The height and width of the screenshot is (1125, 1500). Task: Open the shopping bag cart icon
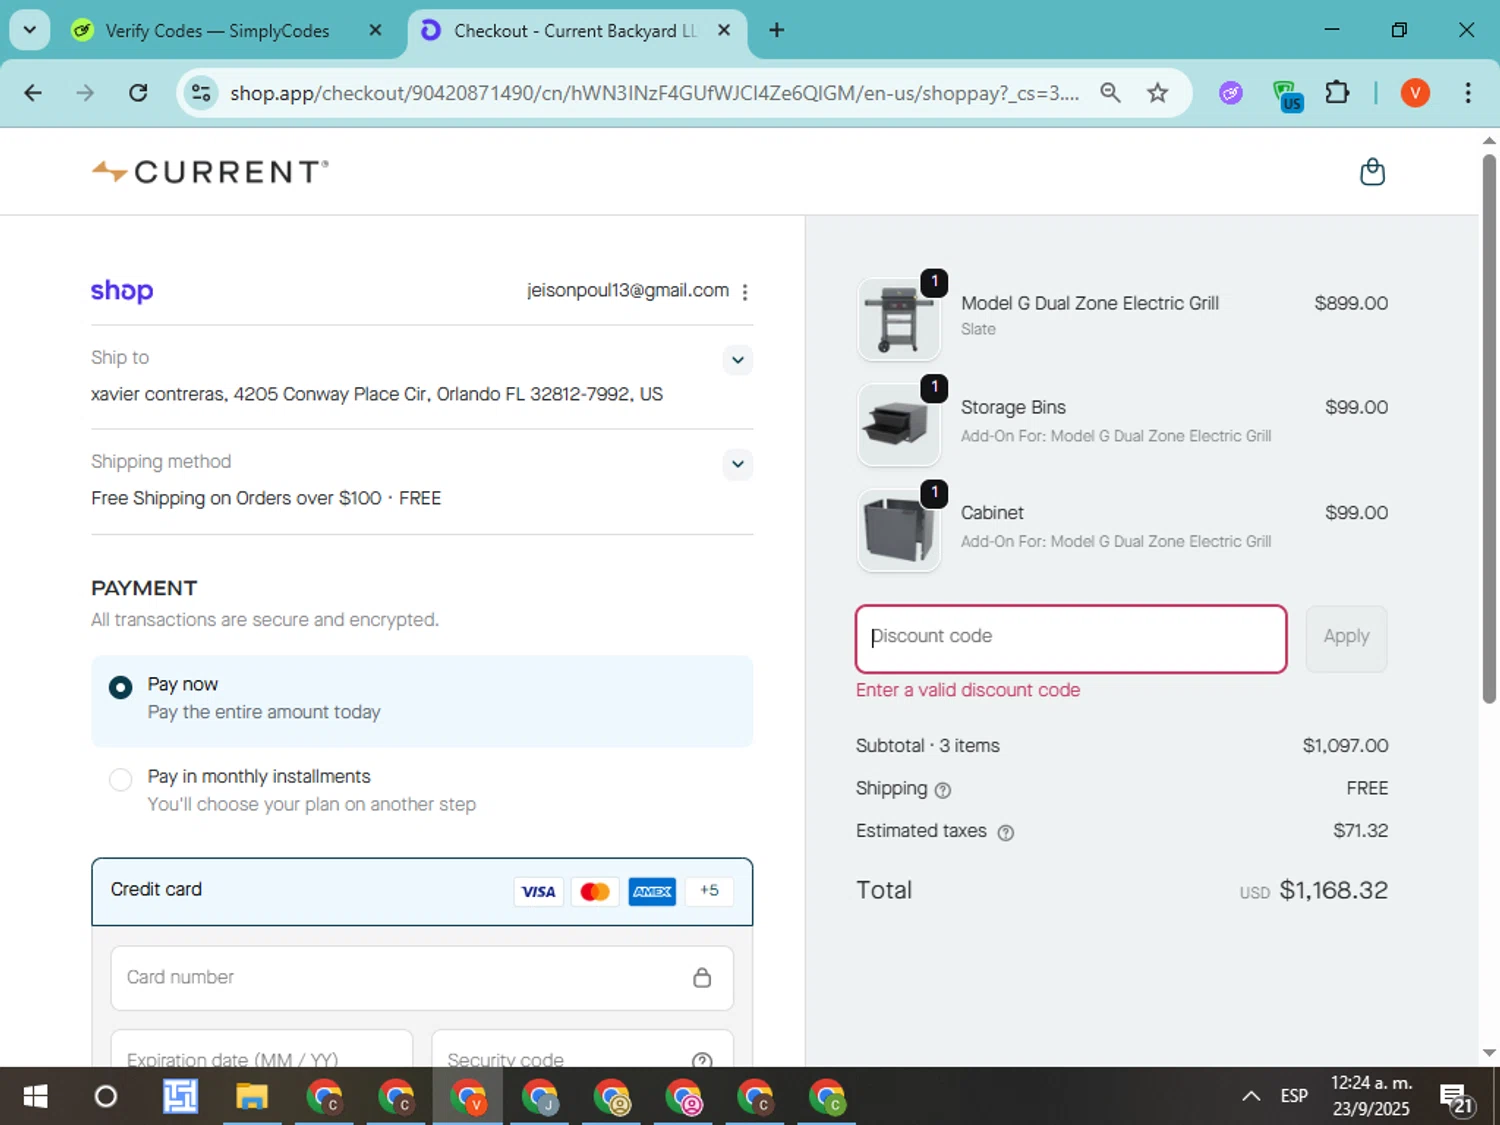pyautogui.click(x=1372, y=172)
